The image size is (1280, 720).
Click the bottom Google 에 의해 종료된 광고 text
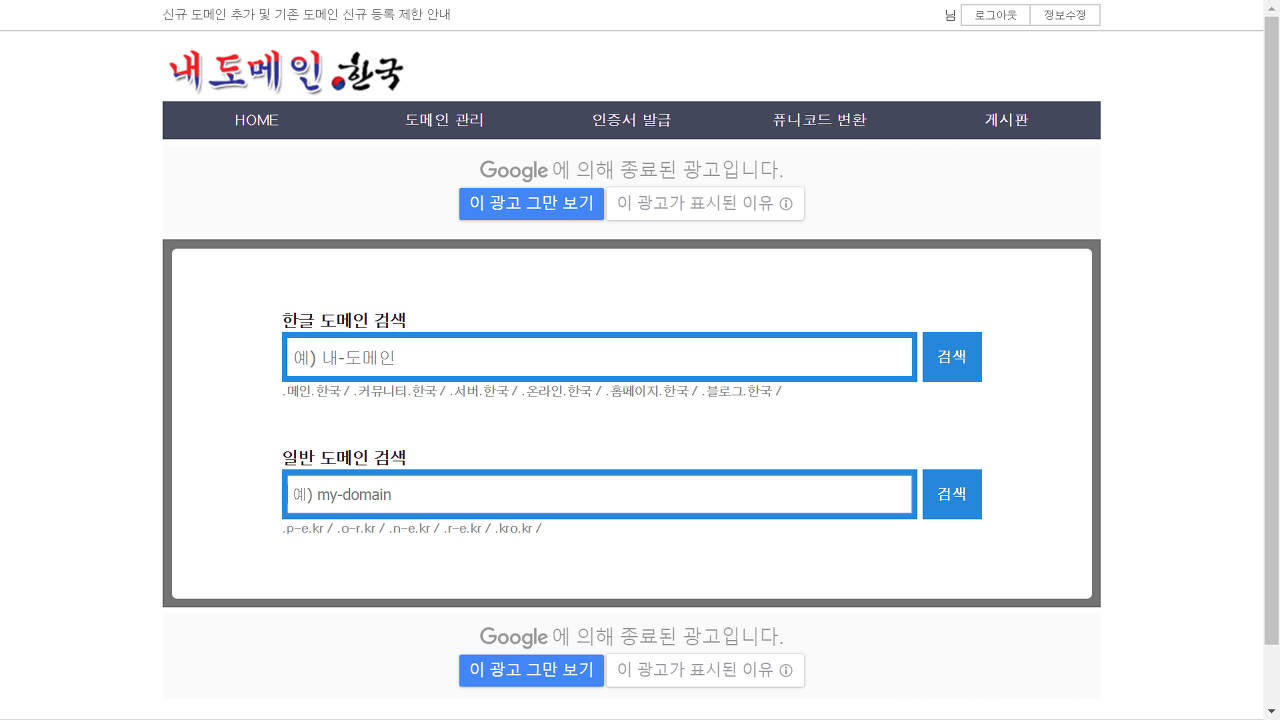631,636
